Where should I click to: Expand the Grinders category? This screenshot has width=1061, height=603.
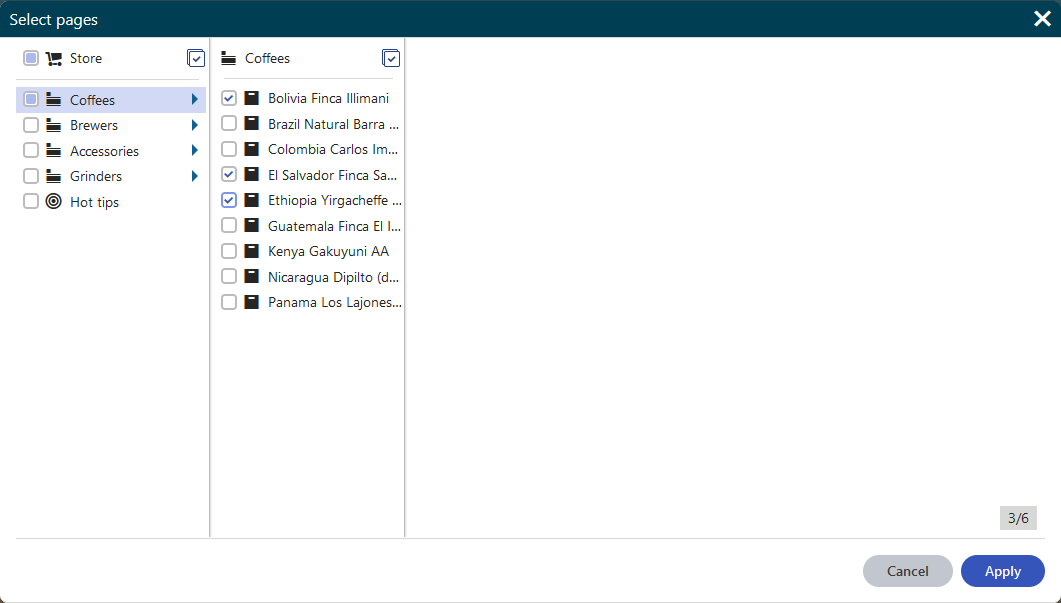[194, 176]
